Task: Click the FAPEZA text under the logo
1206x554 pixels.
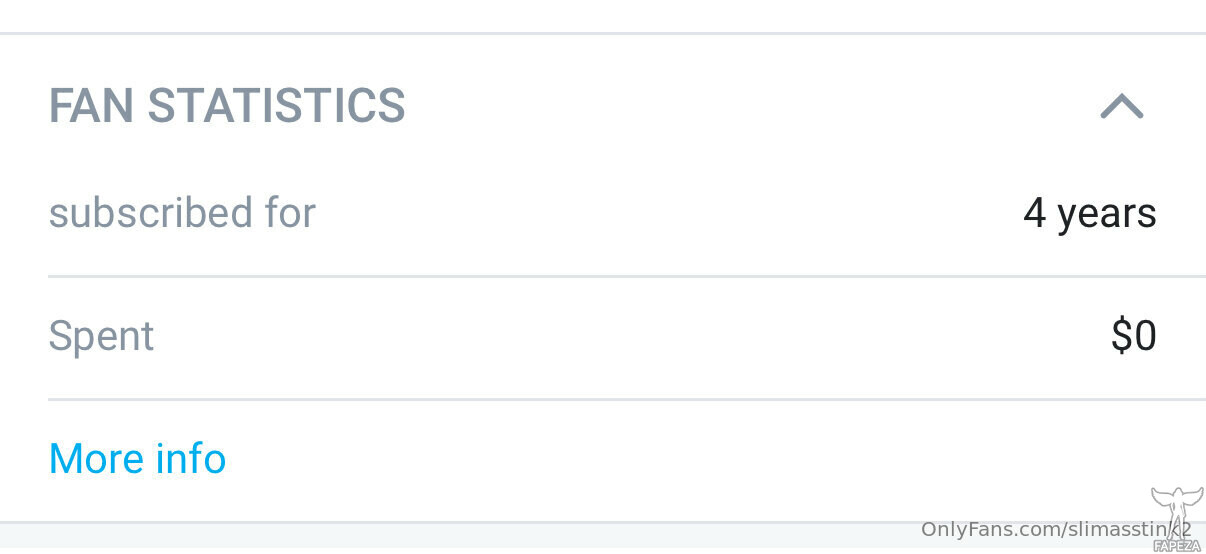Action: pyautogui.click(x=1177, y=546)
